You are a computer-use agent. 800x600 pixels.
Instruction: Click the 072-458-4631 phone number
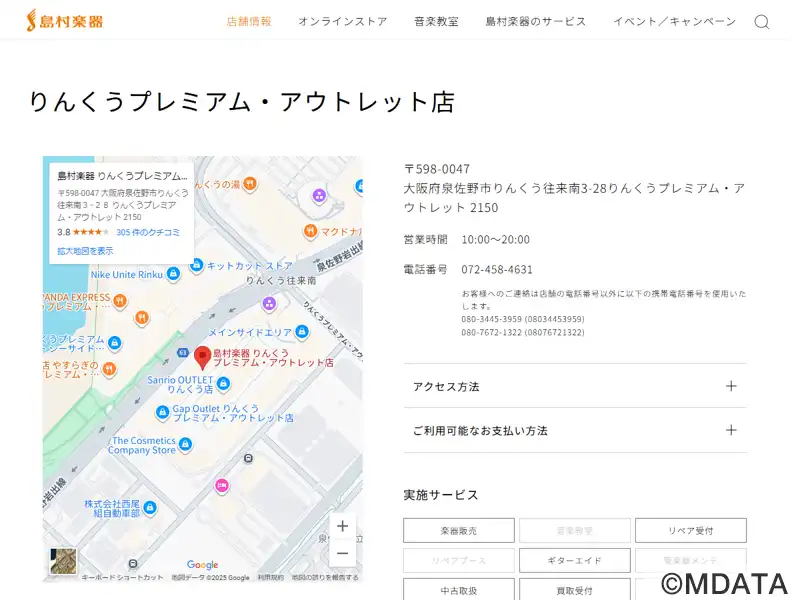point(497,269)
